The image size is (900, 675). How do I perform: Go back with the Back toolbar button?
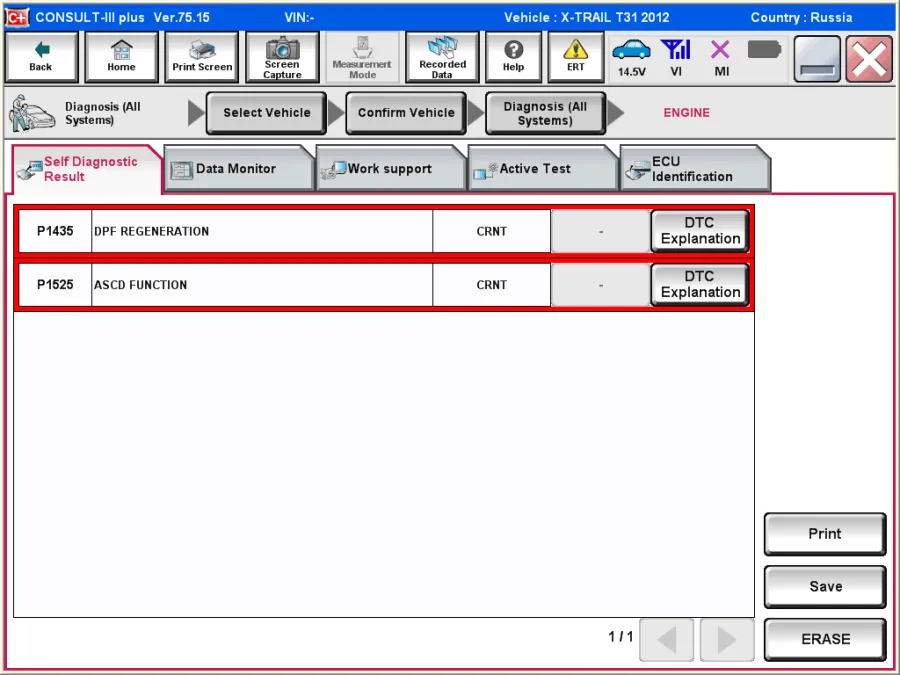[41, 57]
